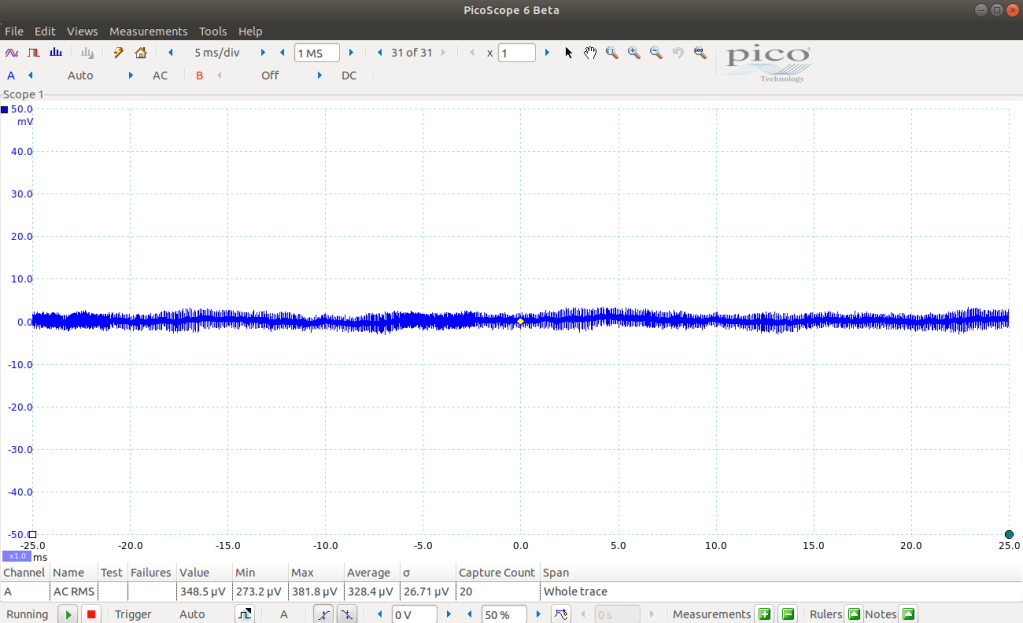
Task: Click the trigger threshold 0 V field
Action: pos(414,614)
